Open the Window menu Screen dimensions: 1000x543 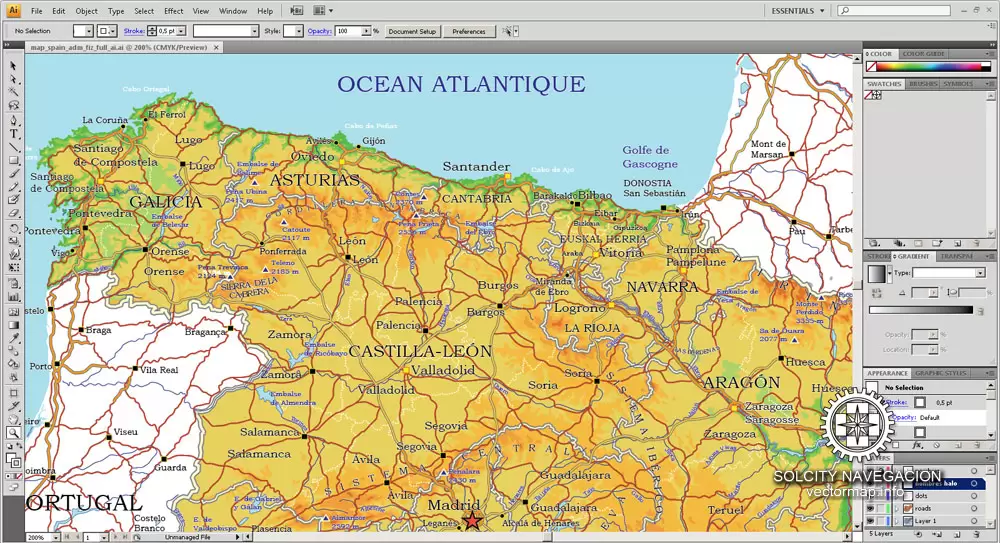click(x=233, y=11)
